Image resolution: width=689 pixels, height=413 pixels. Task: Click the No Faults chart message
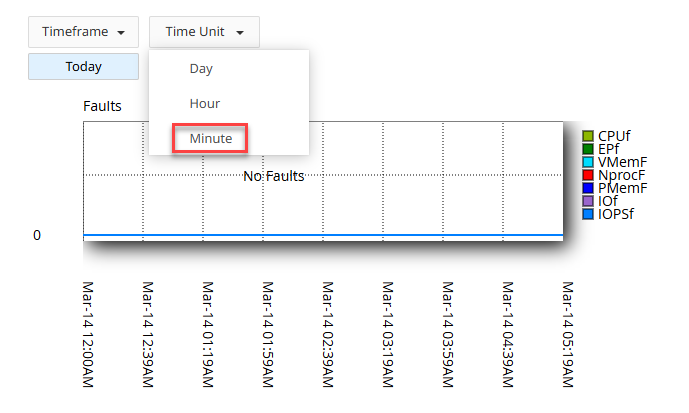[273, 176]
